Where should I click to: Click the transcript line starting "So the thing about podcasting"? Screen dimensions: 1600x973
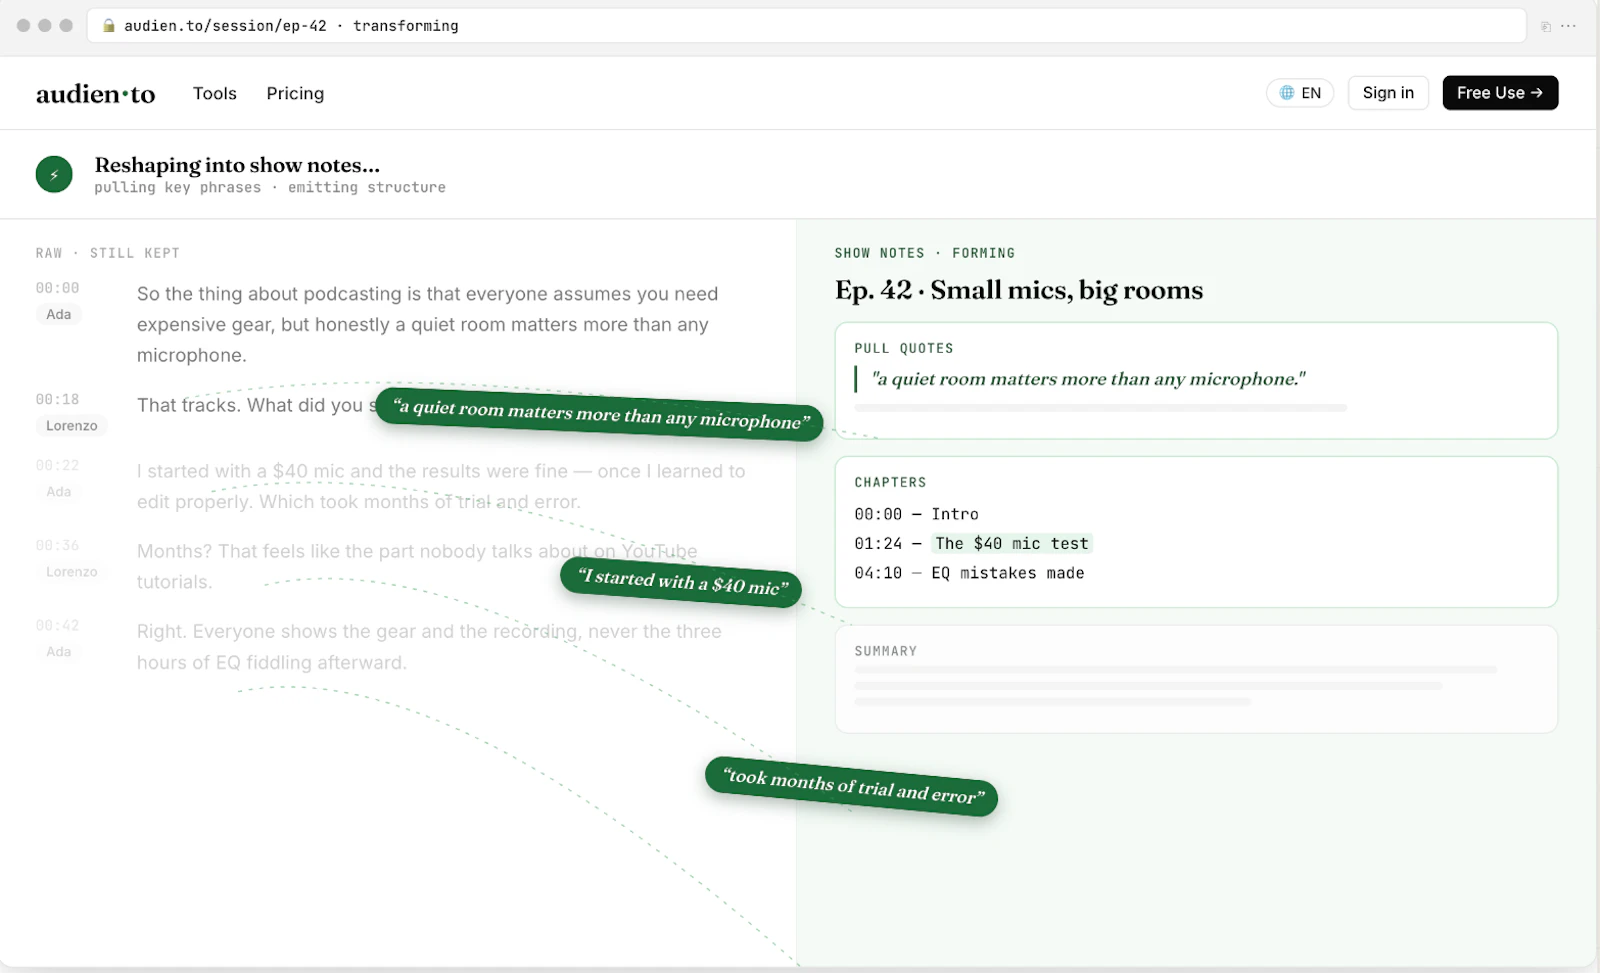click(428, 324)
